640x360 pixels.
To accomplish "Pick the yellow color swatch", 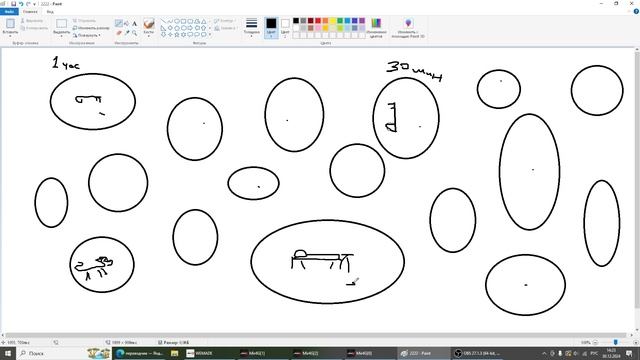I will click(333, 21).
